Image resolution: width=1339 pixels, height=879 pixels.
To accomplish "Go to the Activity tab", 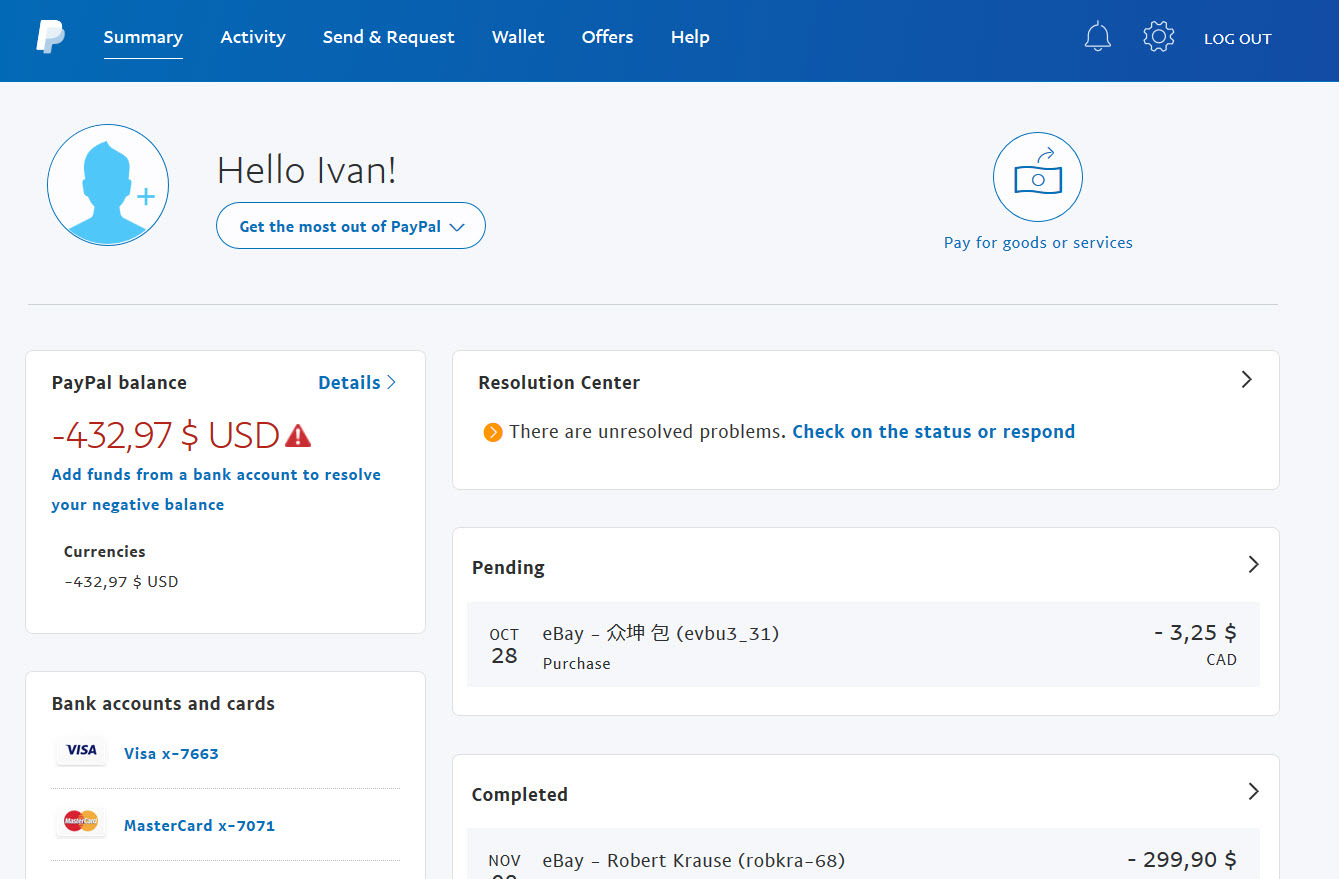I will [253, 37].
